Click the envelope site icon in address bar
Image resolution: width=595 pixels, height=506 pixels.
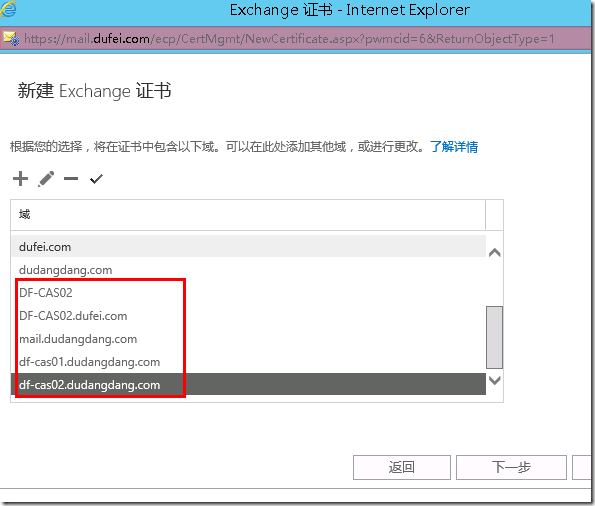point(11,38)
